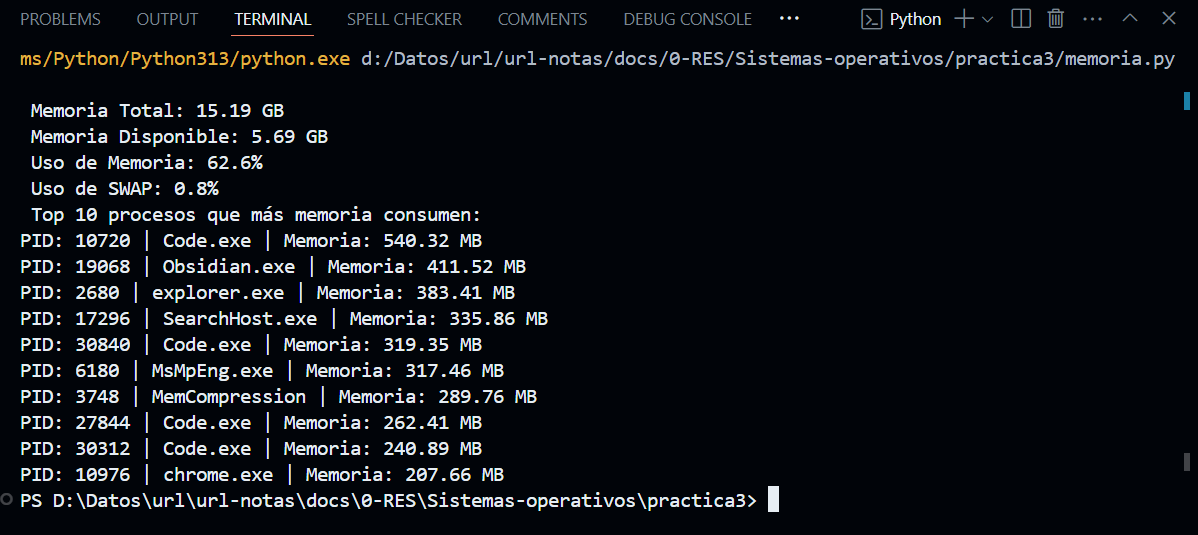The image size is (1198, 535).
Task: Click the command decoration circle beside the PS prompt
Action: (8, 499)
